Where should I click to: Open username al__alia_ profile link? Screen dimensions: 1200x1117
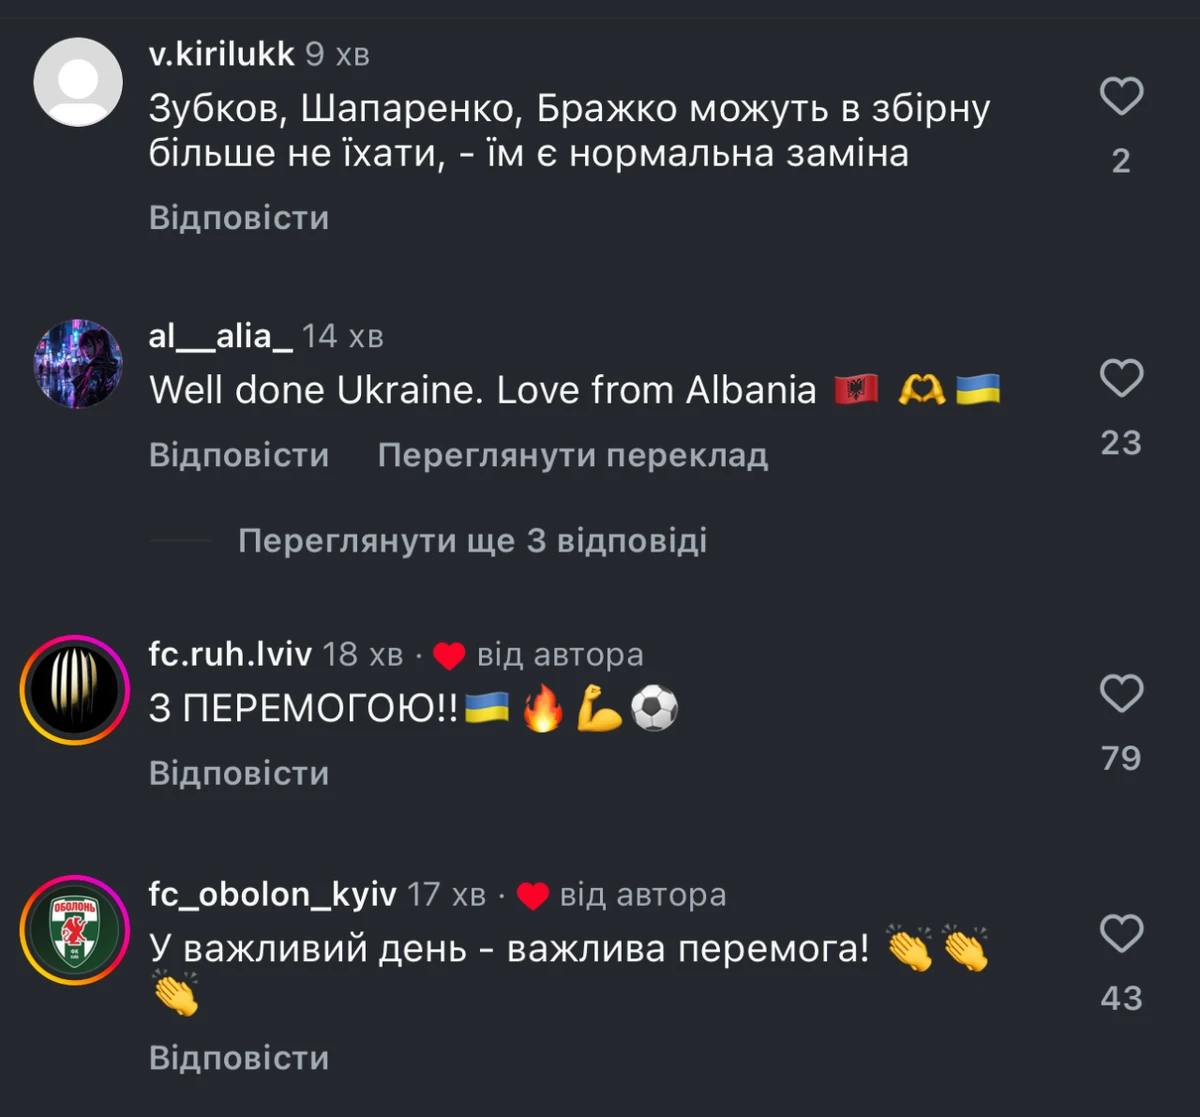coord(221,336)
